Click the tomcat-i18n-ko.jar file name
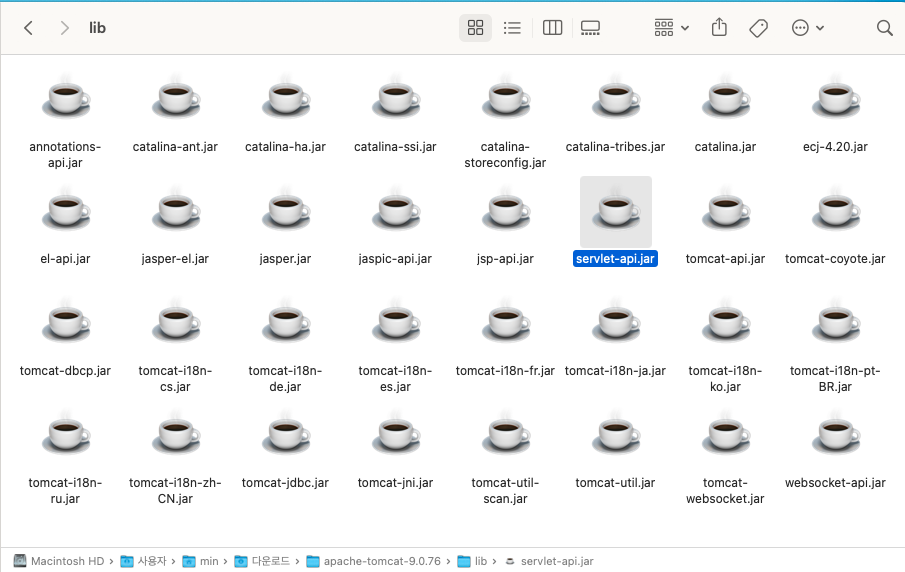The image size is (905, 572). tap(726, 379)
